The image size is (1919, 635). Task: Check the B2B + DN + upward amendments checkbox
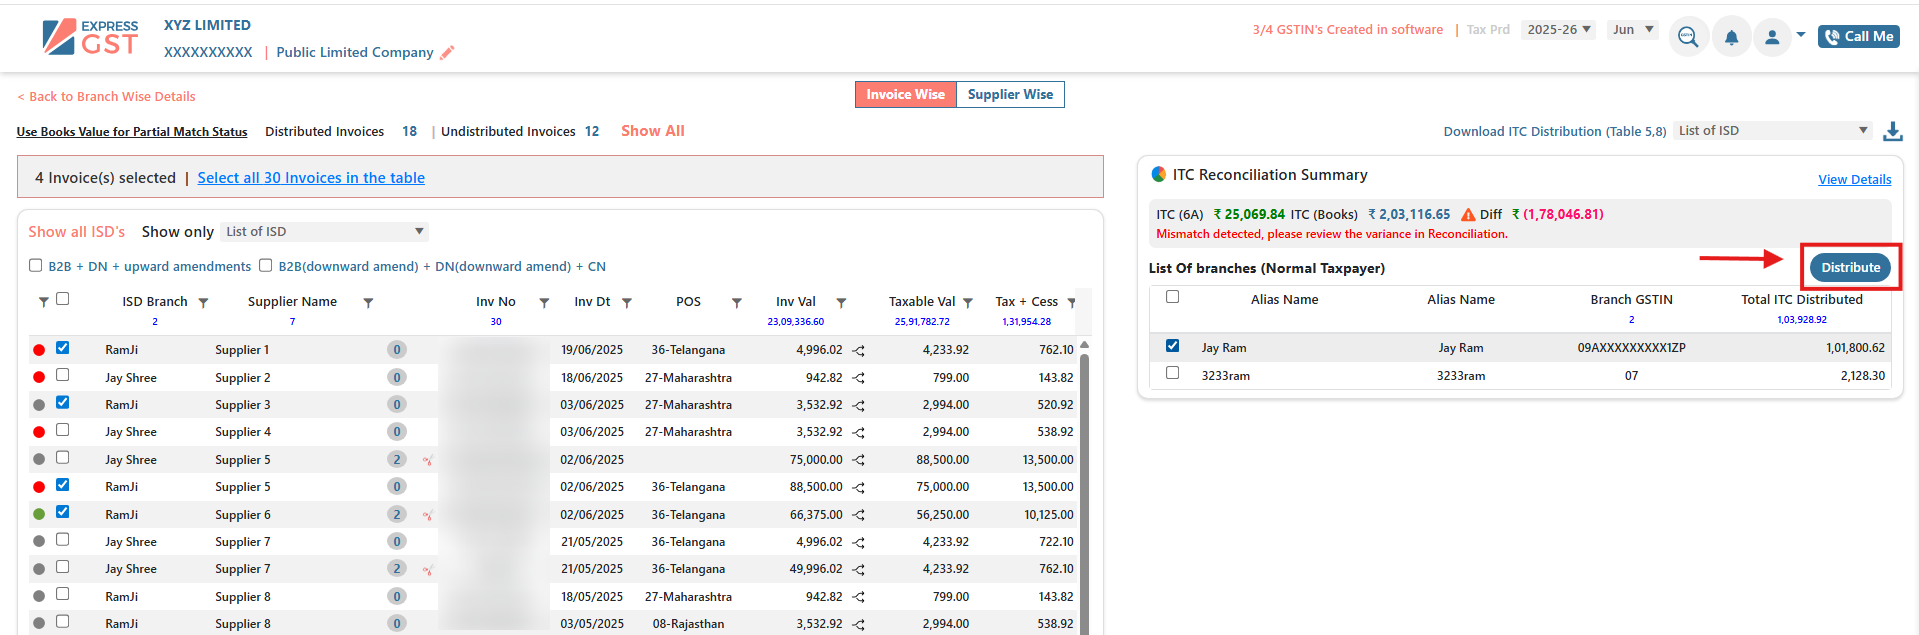[x=36, y=266]
